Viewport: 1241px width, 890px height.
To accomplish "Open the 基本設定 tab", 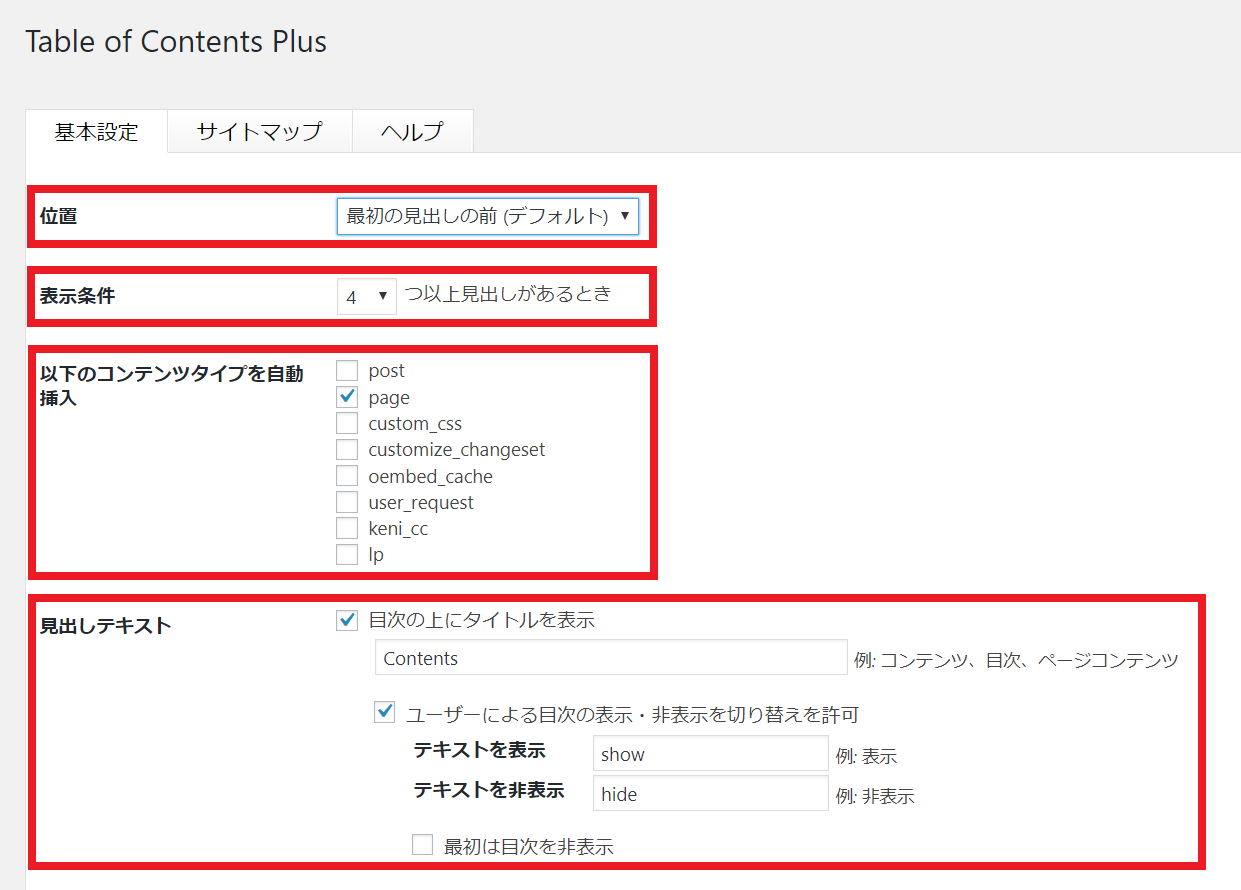I will [x=96, y=131].
